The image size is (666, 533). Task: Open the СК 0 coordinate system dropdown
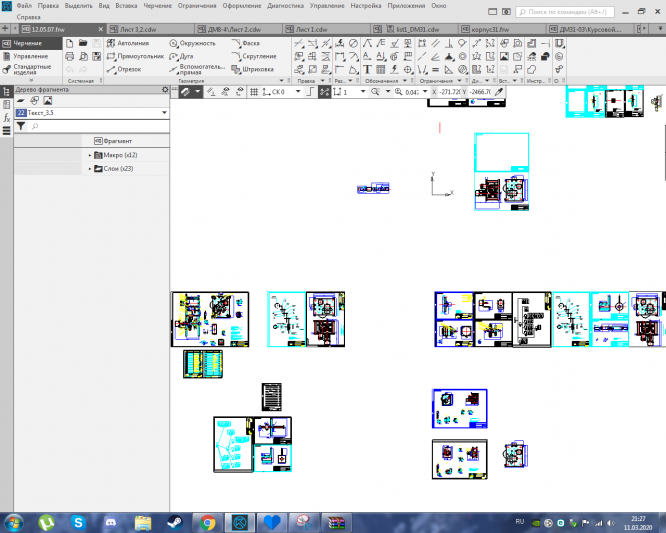point(298,92)
